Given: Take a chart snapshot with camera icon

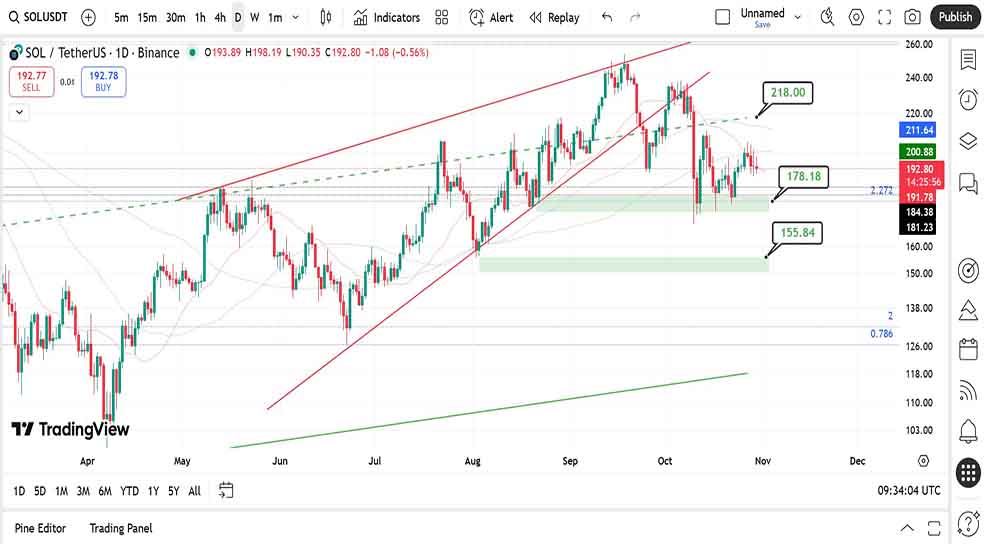Looking at the screenshot, I should pos(912,17).
